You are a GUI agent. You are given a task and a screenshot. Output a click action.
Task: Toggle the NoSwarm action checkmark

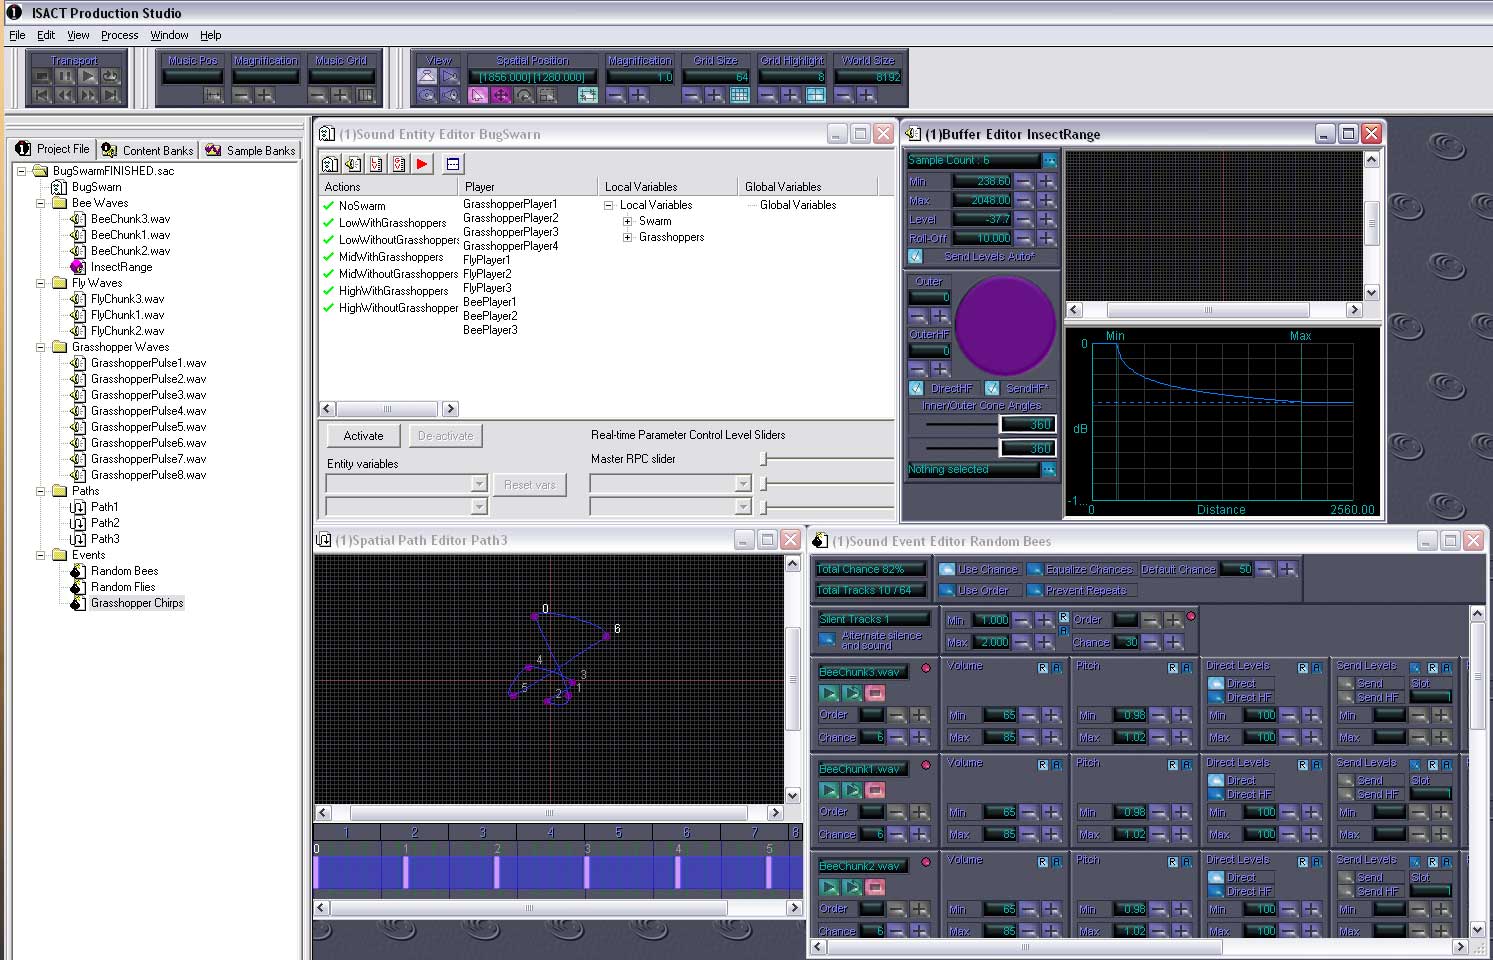coord(328,205)
